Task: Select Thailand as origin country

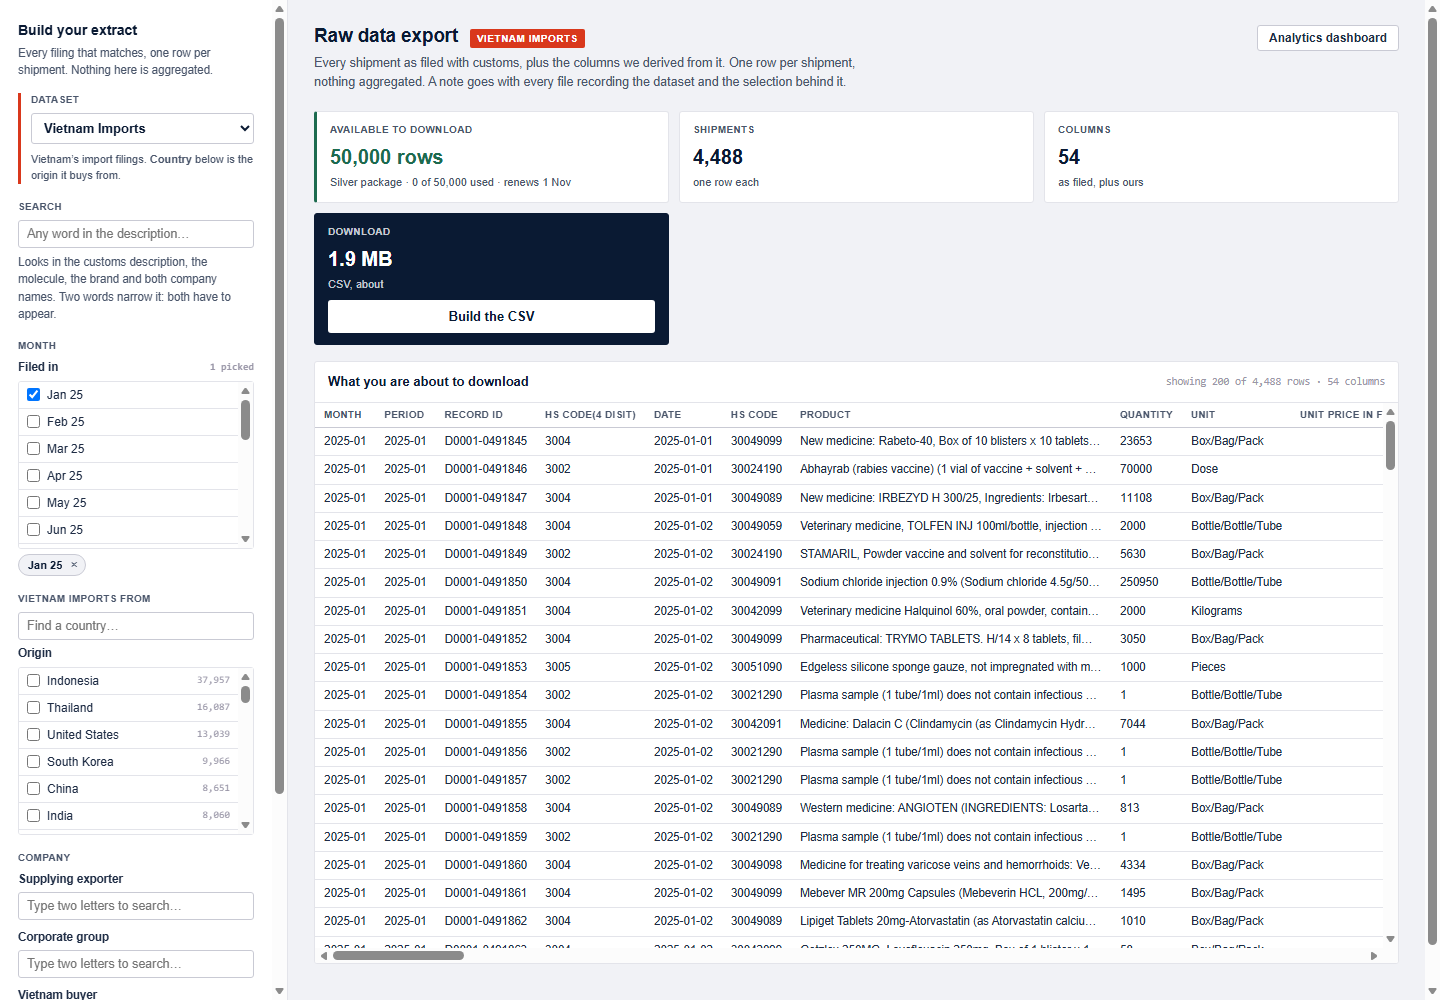Action: (33, 707)
